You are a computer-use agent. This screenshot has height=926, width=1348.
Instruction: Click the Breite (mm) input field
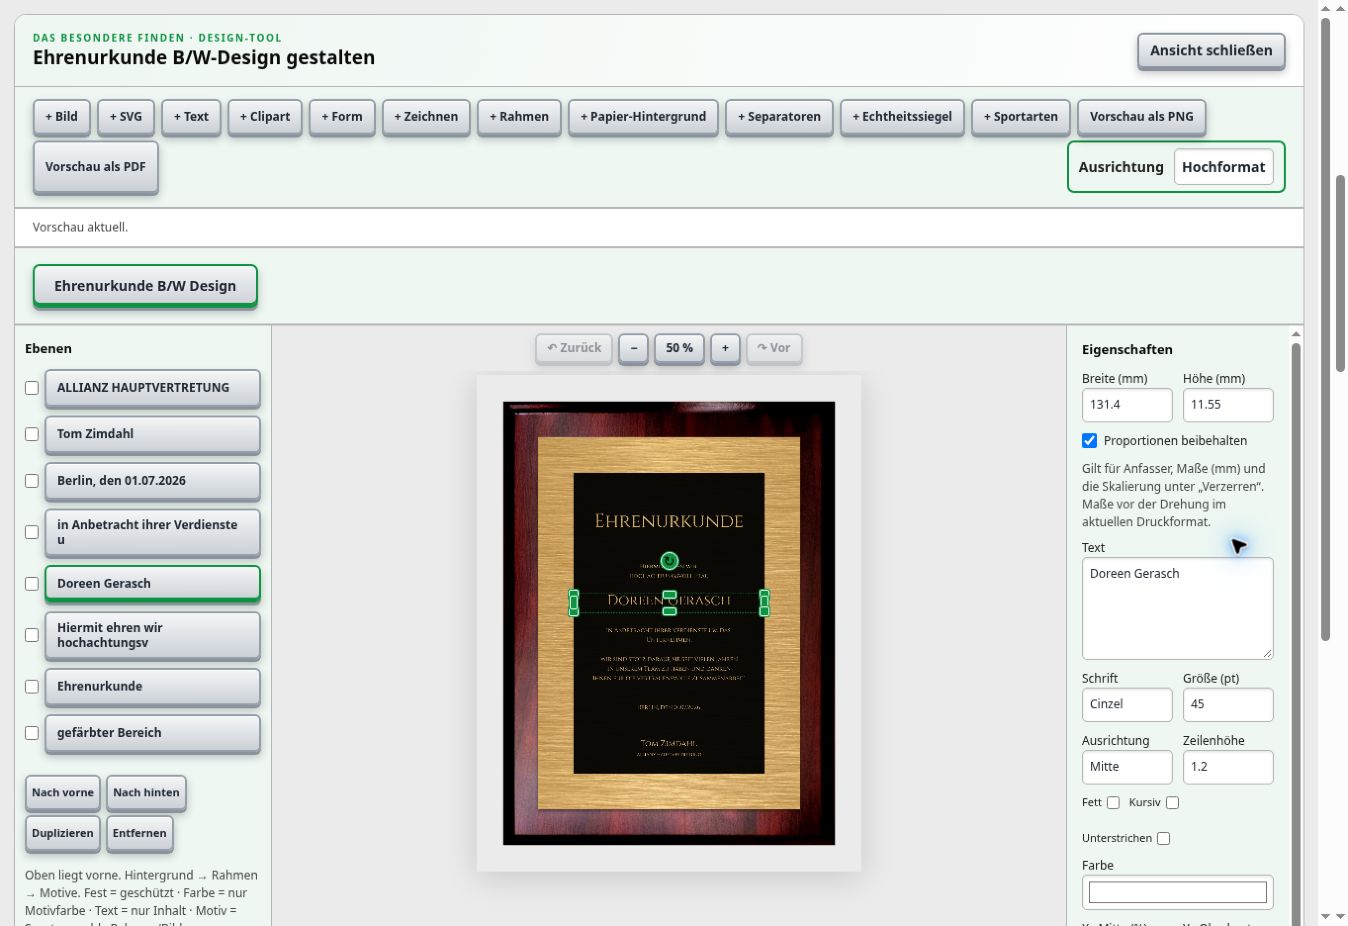[1127, 405]
